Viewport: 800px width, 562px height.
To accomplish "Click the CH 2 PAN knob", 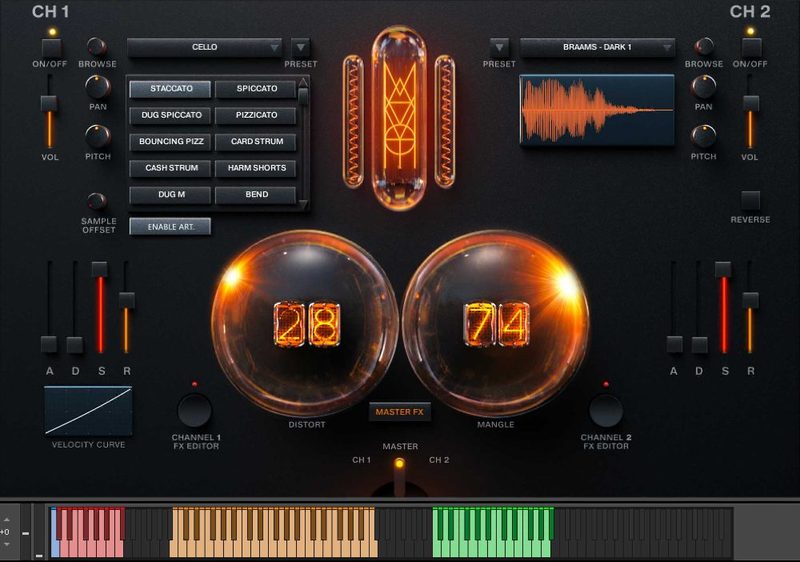I will pos(704,88).
